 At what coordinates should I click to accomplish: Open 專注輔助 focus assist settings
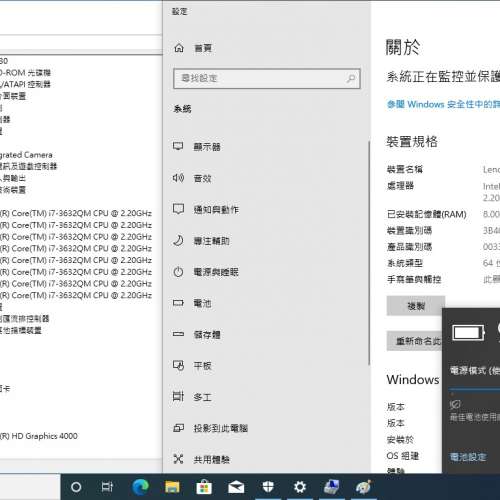point(201,241)
